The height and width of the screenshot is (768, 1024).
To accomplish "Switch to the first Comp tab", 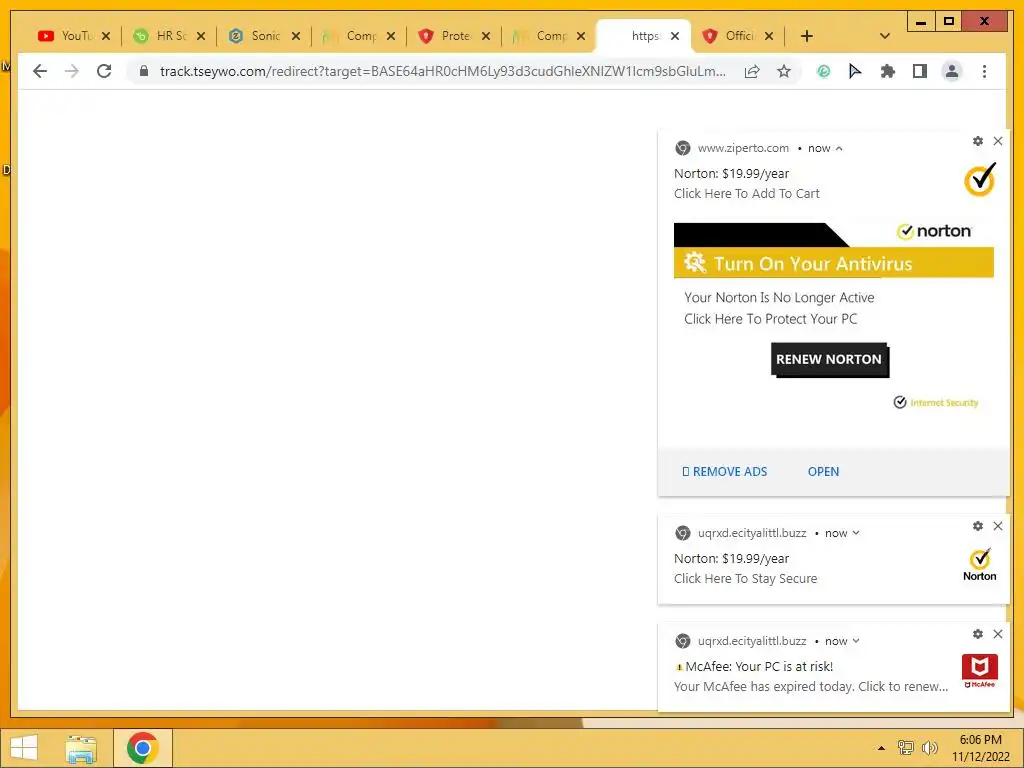I will click(351, 36).
